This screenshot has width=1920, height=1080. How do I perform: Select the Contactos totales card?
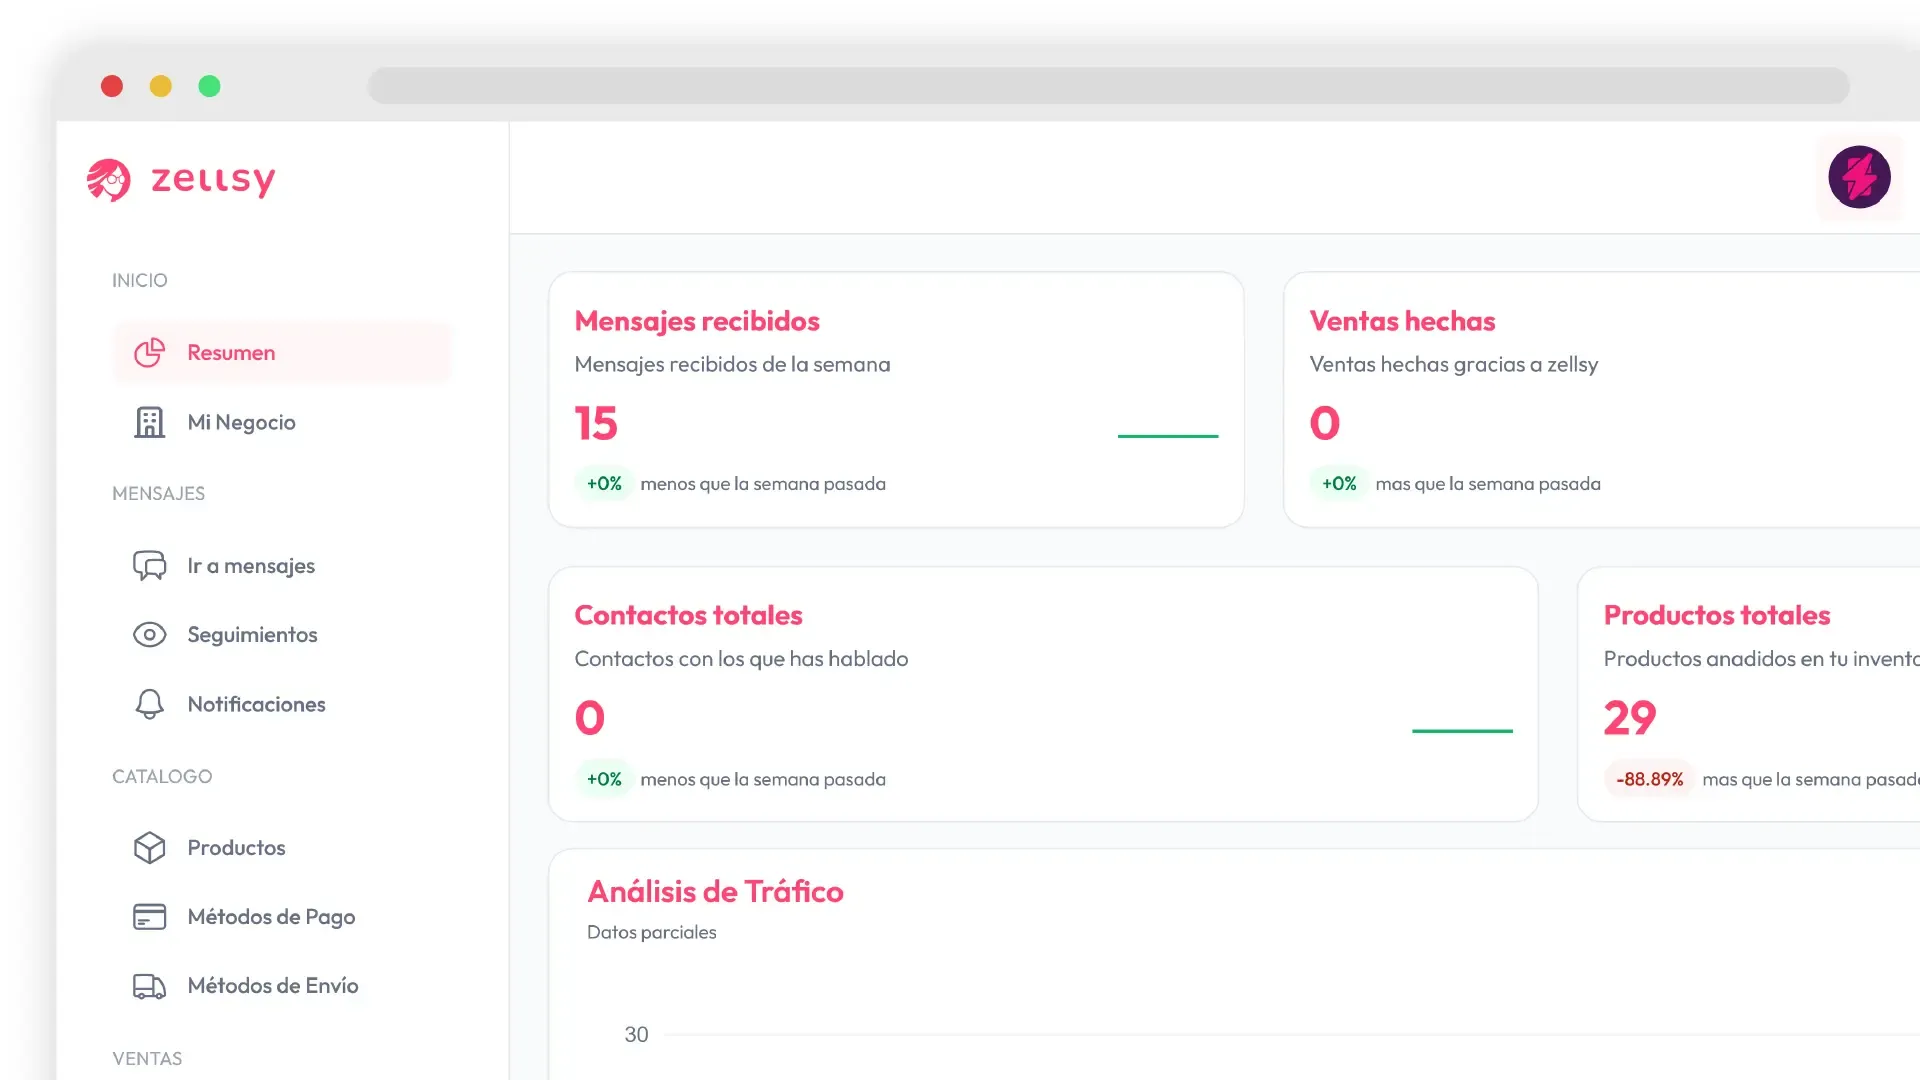pos(689,615)
